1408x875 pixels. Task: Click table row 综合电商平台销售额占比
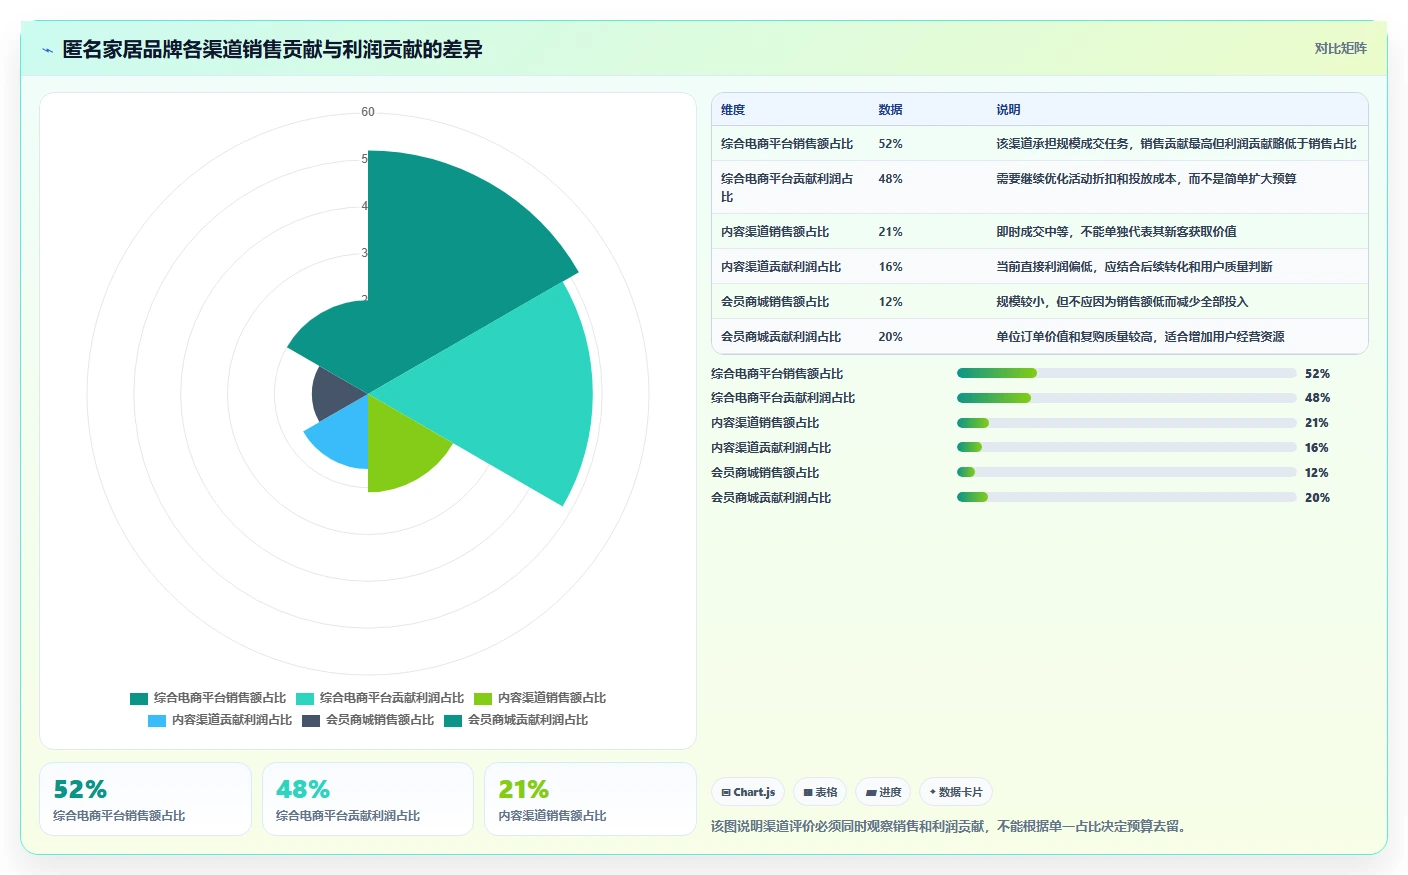(1040, 144)
